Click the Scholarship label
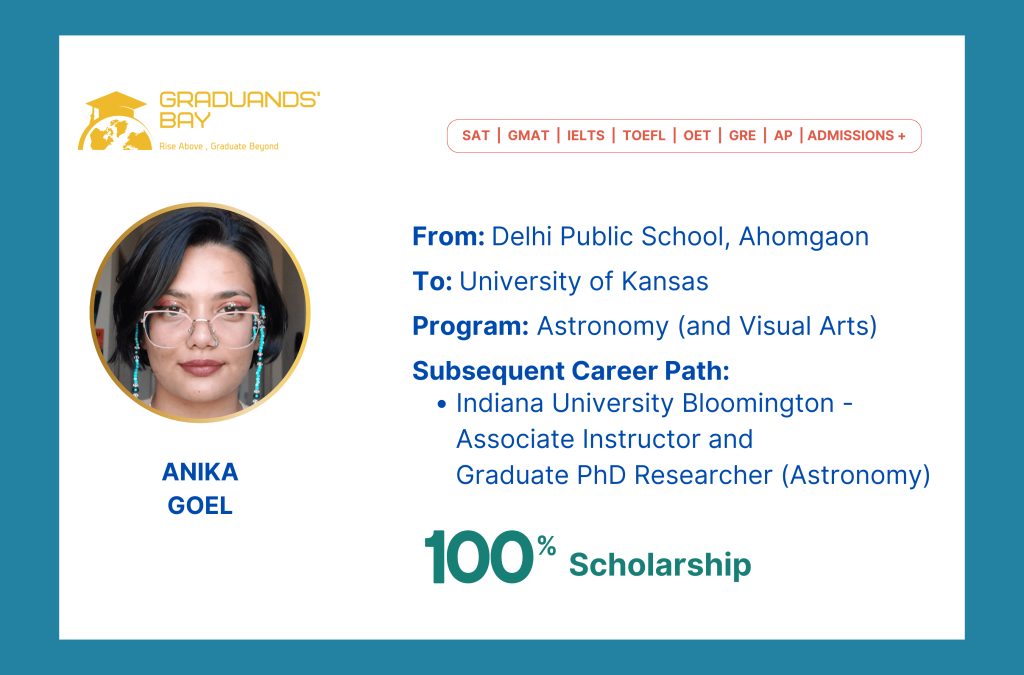1024x675 pixels. [x=660, y=565]
